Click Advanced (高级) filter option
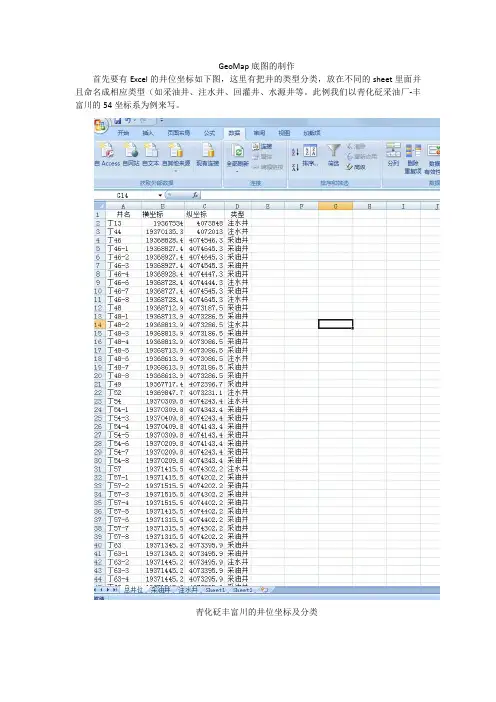Image resolution: width=496 pixels, height=702 pixels. [x=356, y=167]
